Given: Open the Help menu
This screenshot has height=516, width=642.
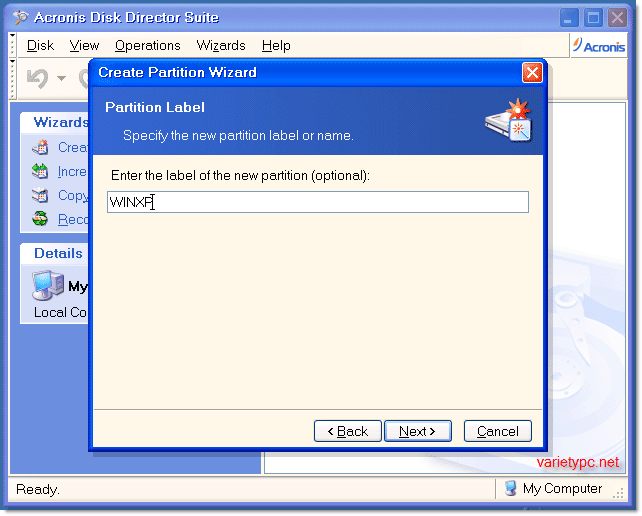Looking at the screenshot, I should (276, 45).
